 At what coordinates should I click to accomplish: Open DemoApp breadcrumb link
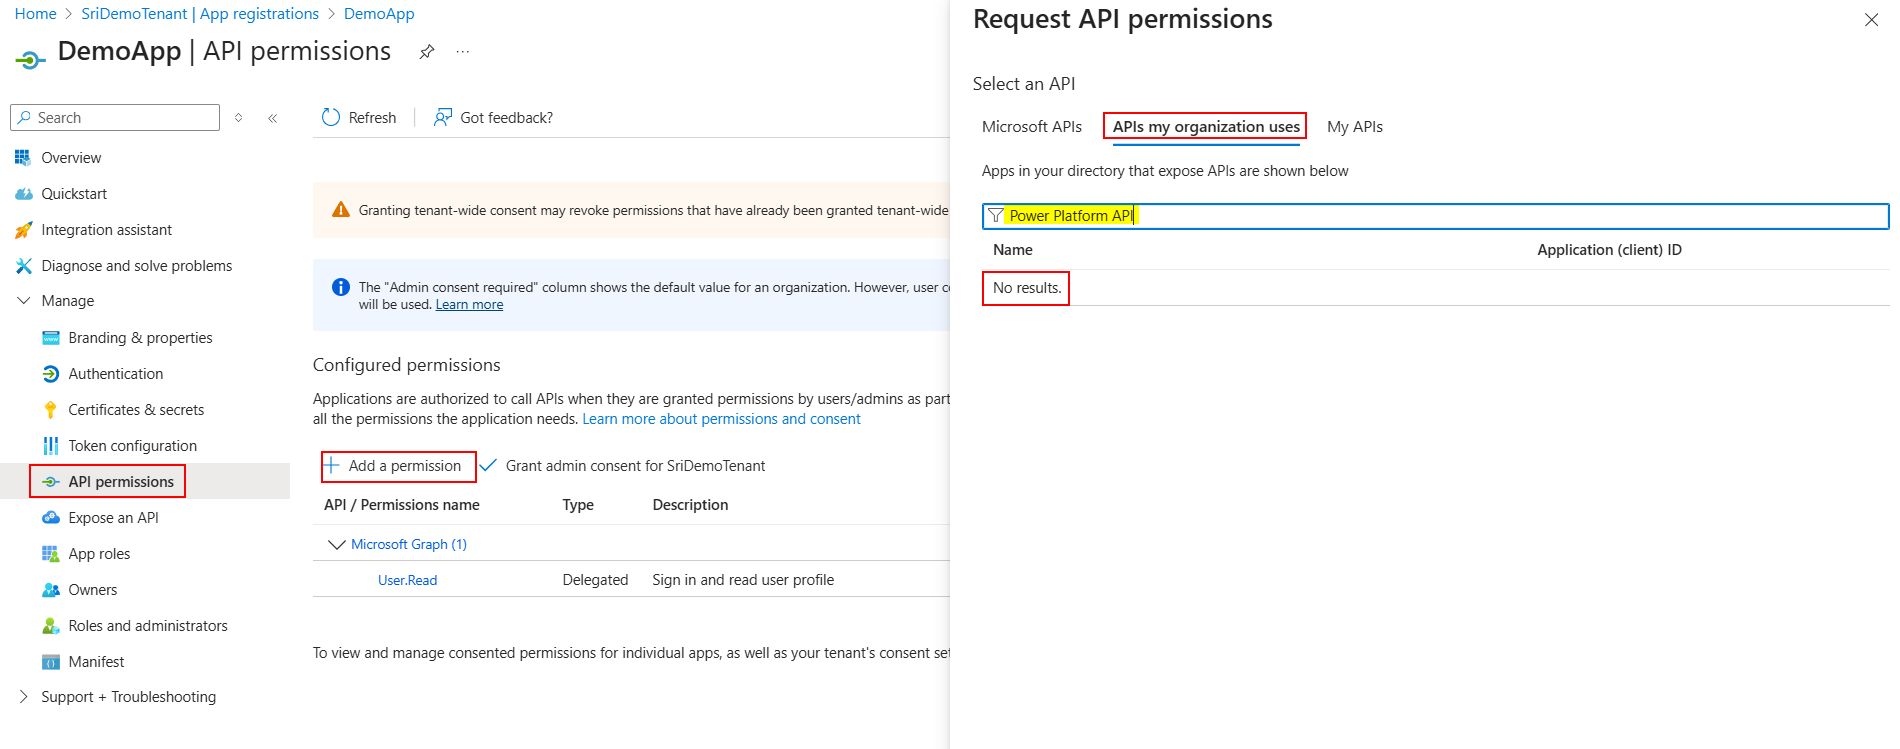(379, 14)
